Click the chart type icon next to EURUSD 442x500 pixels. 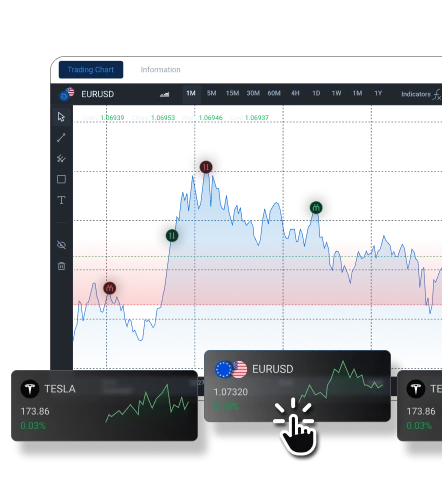coord(164,94)
